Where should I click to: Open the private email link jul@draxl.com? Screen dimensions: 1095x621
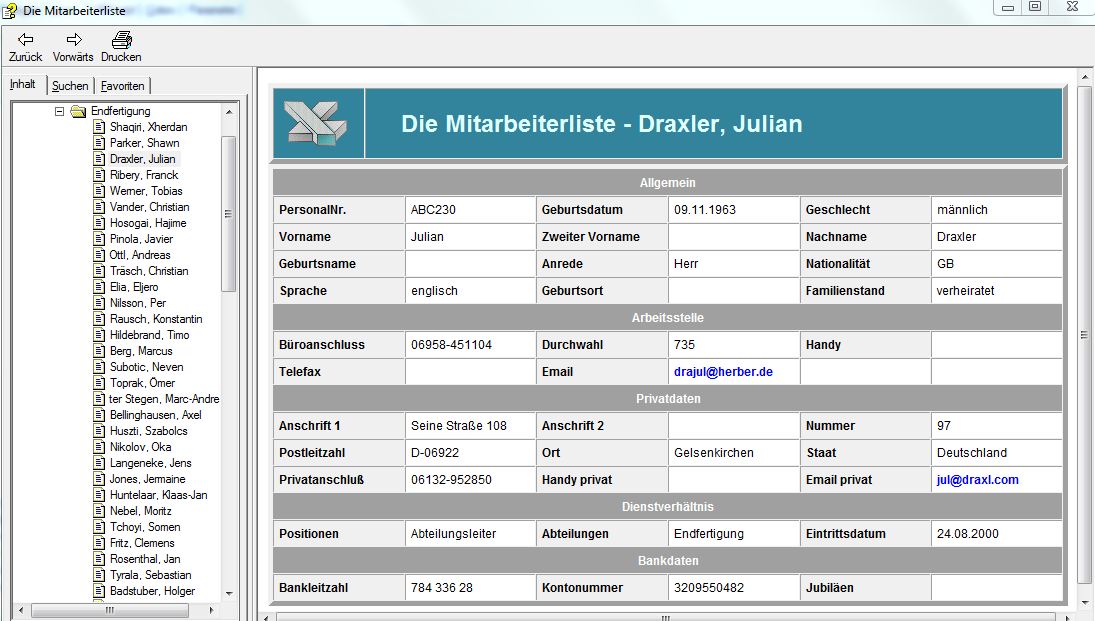tap(977, 480)
